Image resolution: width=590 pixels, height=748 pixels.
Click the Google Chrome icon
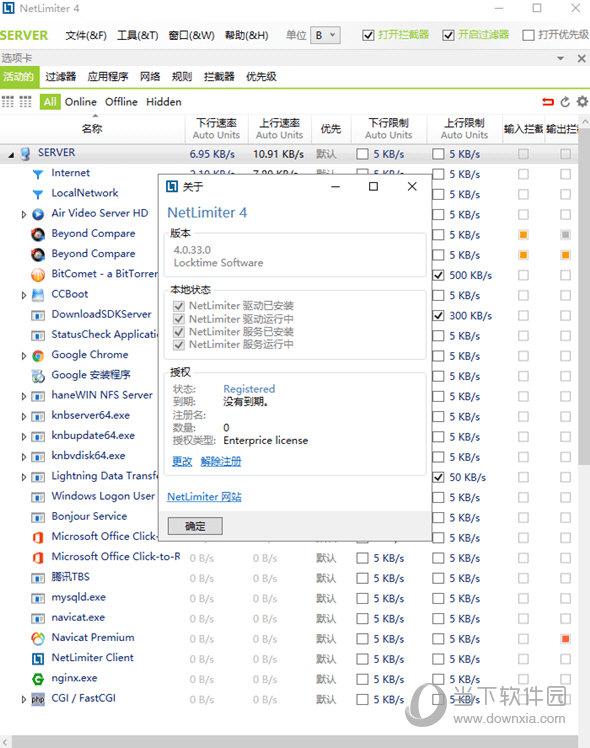(x=38, y=355)
